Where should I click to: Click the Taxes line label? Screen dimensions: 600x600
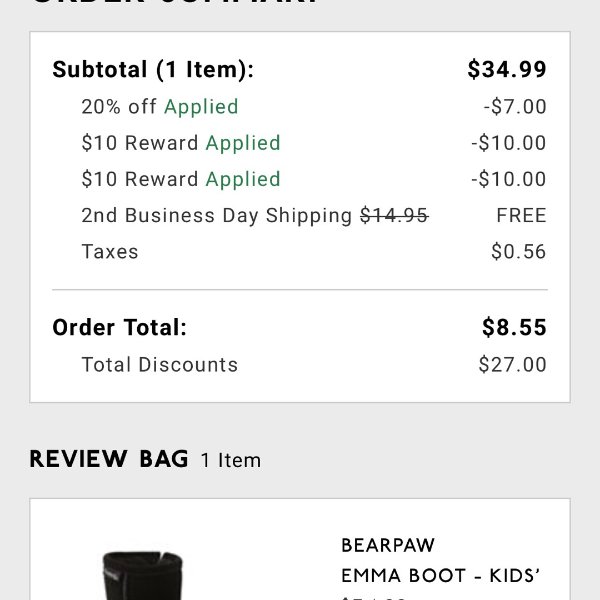click(110, 252)
